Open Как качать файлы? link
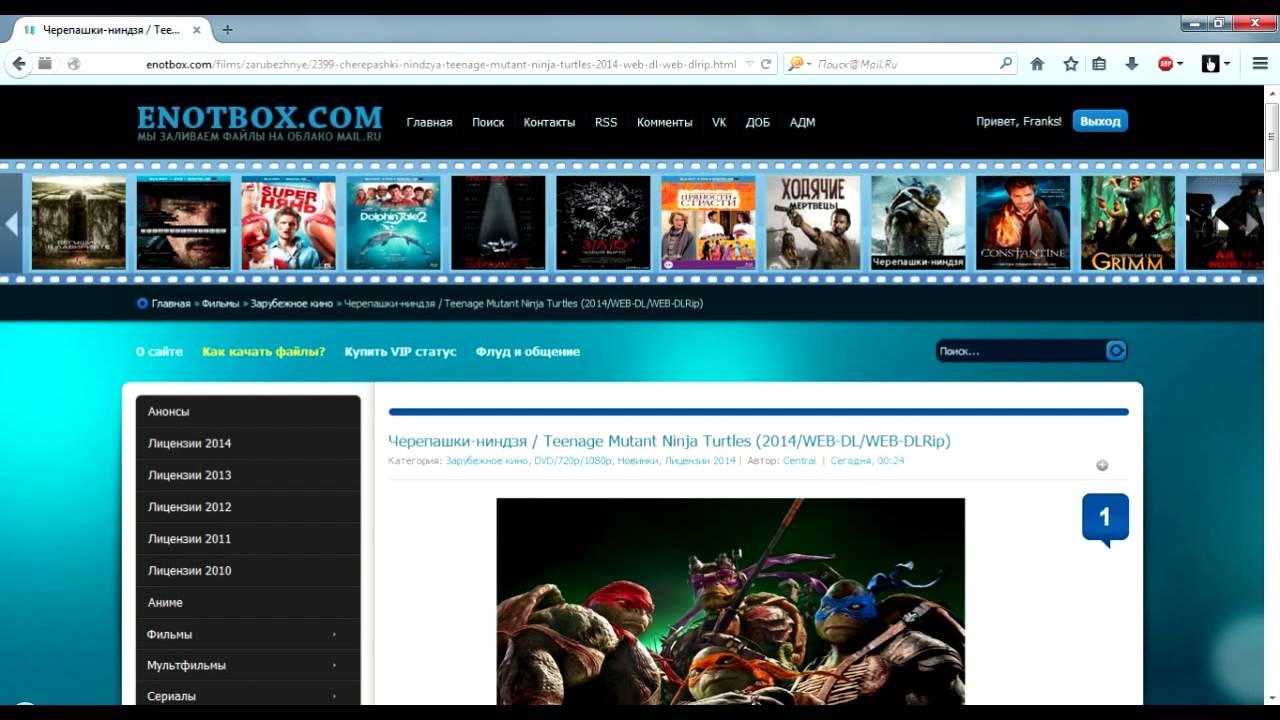Viewport: 1280px width, 720px height. (264, 351)
